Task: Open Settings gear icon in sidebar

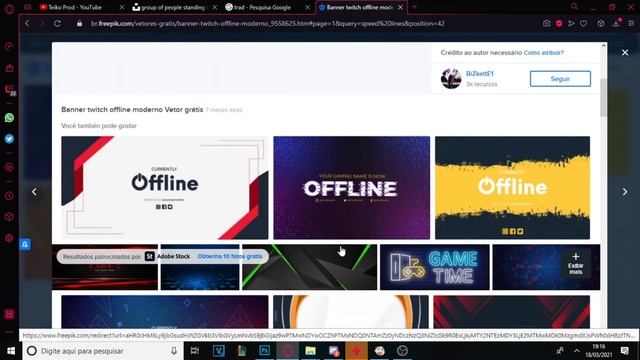Action: [x=9, y=238]
